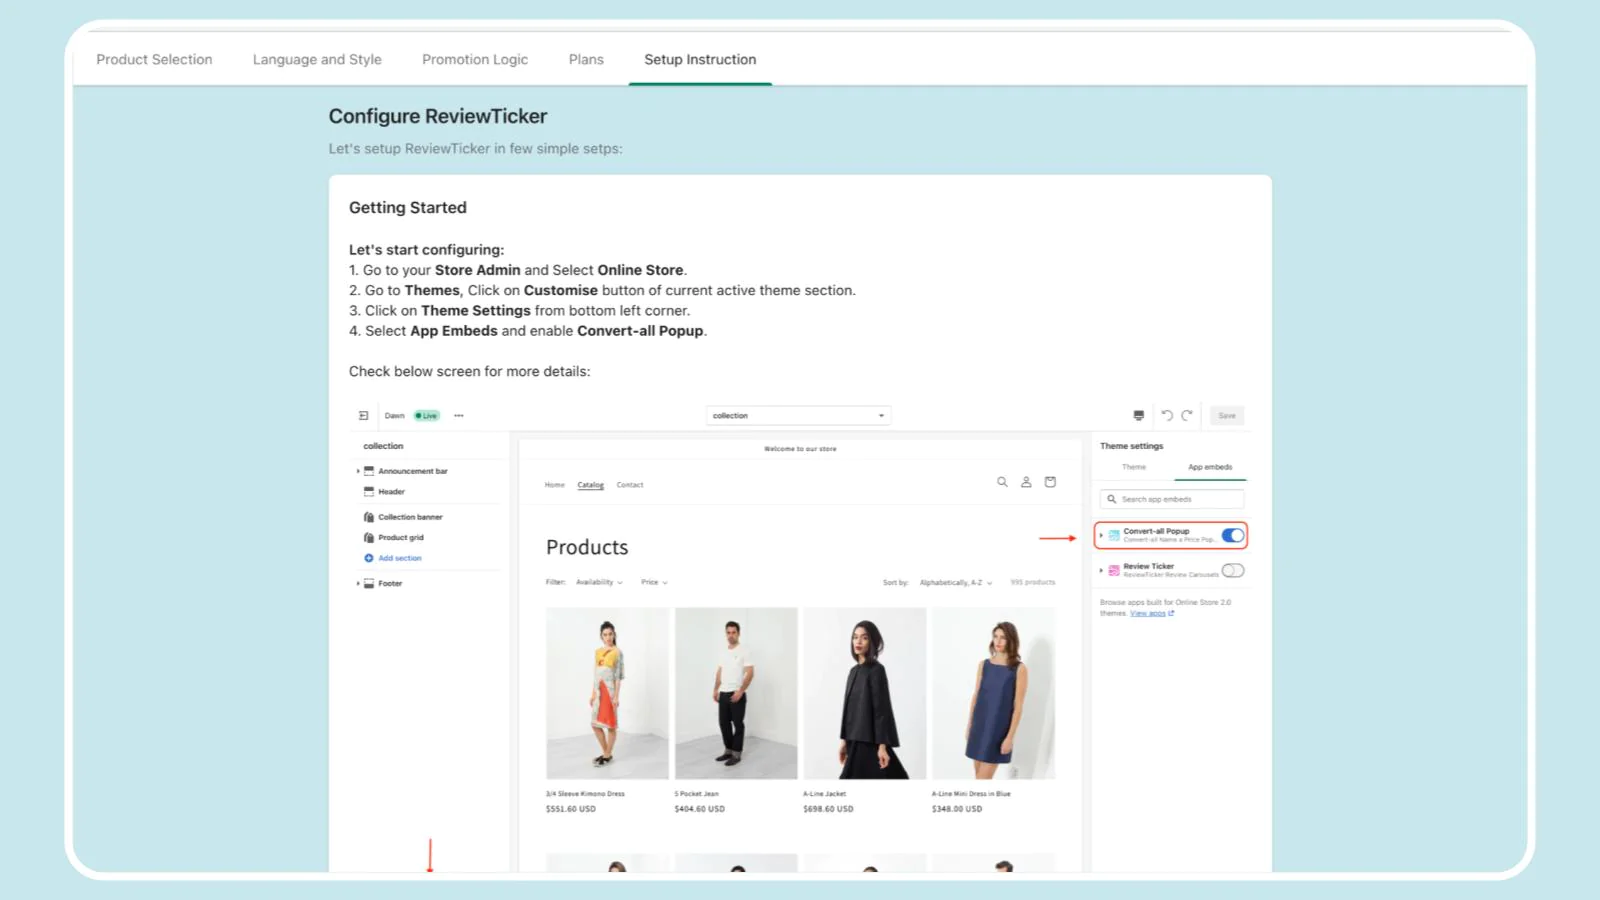
Task: Click the Header section icon
Action: tap(369, 492)
